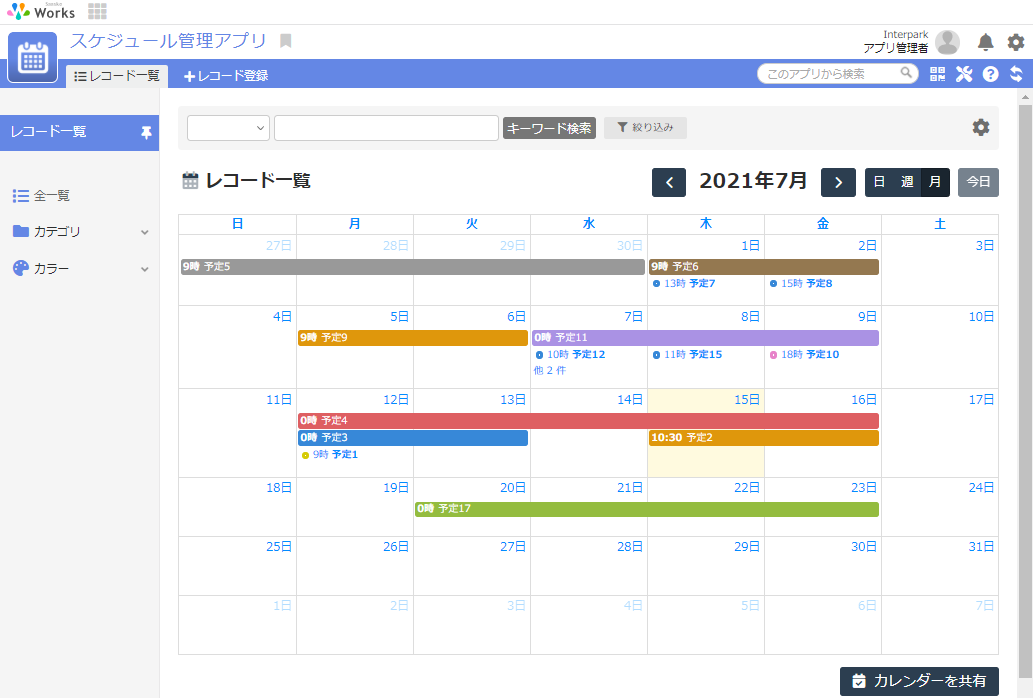The image size is (1033, 698).
Task: Open the help question mark icon
Action: point(990,74)
